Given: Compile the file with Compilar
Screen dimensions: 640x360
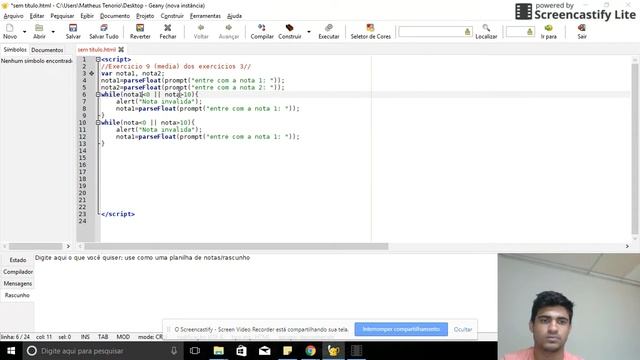Looking at the screenshot, I should tap(262, 31).
